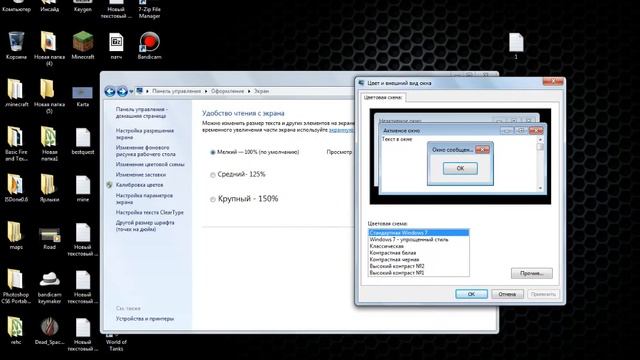Choose the Классическая color scheme
Image resolution: width=640 pixels, height=360 pixels.
point(418,246)
